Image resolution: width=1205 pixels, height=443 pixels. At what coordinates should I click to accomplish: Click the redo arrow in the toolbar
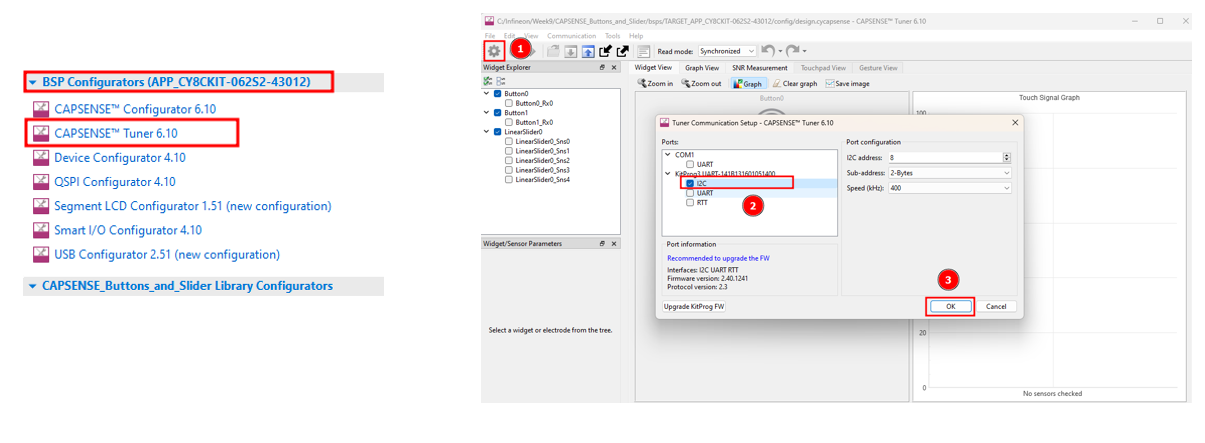pos(792,51)
